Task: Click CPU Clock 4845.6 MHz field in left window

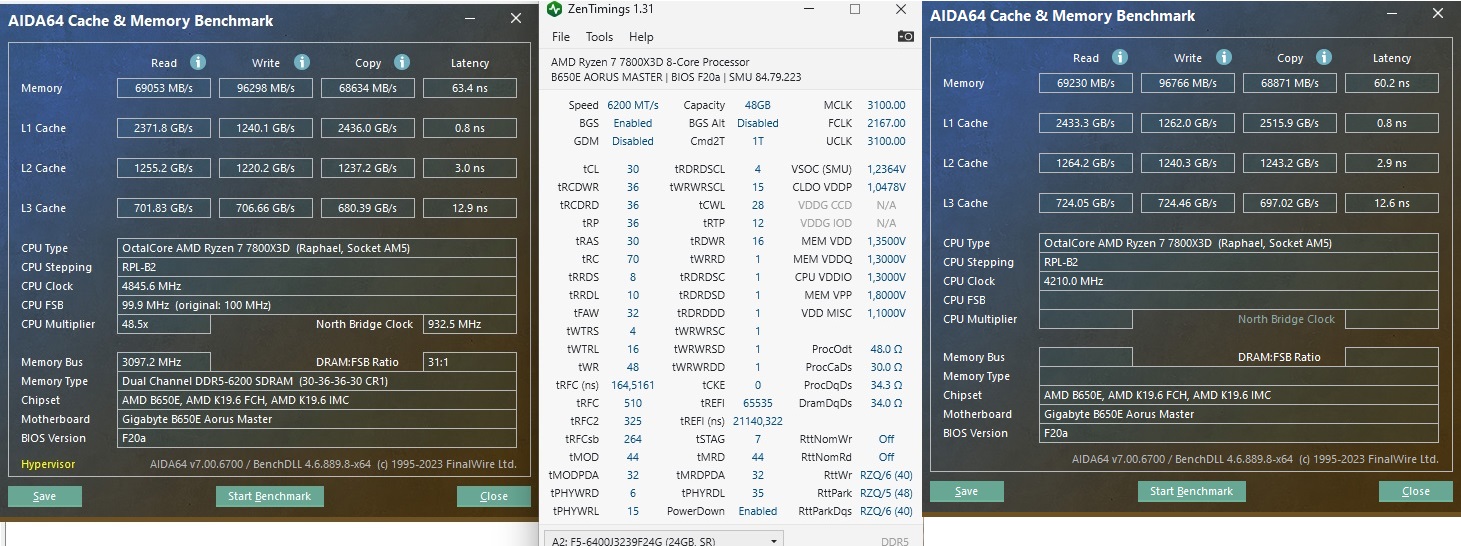Action: 317,286
